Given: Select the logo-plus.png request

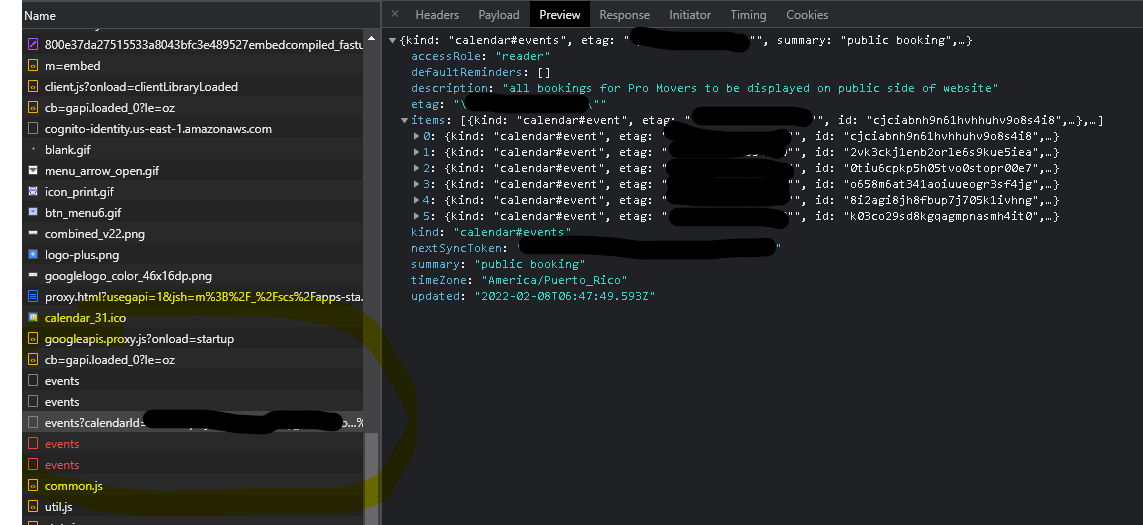Looking at the screenshot, I should (x=193, y=255).
